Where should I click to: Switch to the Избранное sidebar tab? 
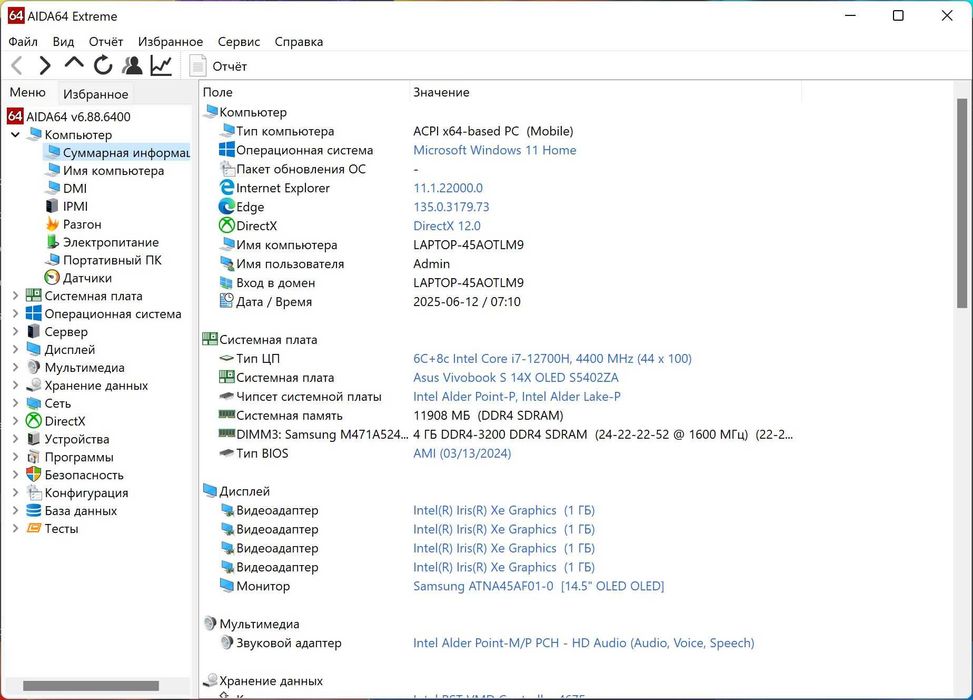click(x=96, y=94)
